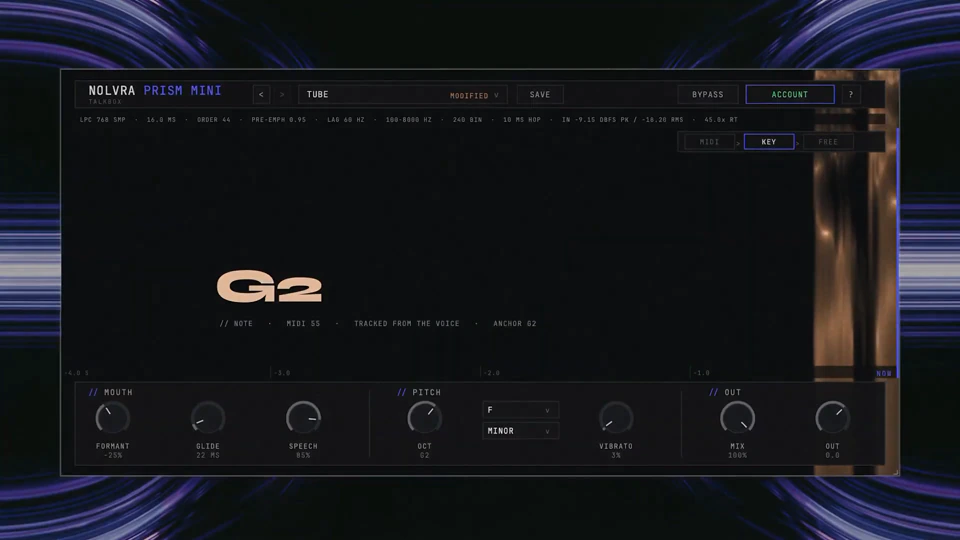The height and width of the screenshot is (540, 960).
Task: Click the SPEECH knob
Action: 303,418
